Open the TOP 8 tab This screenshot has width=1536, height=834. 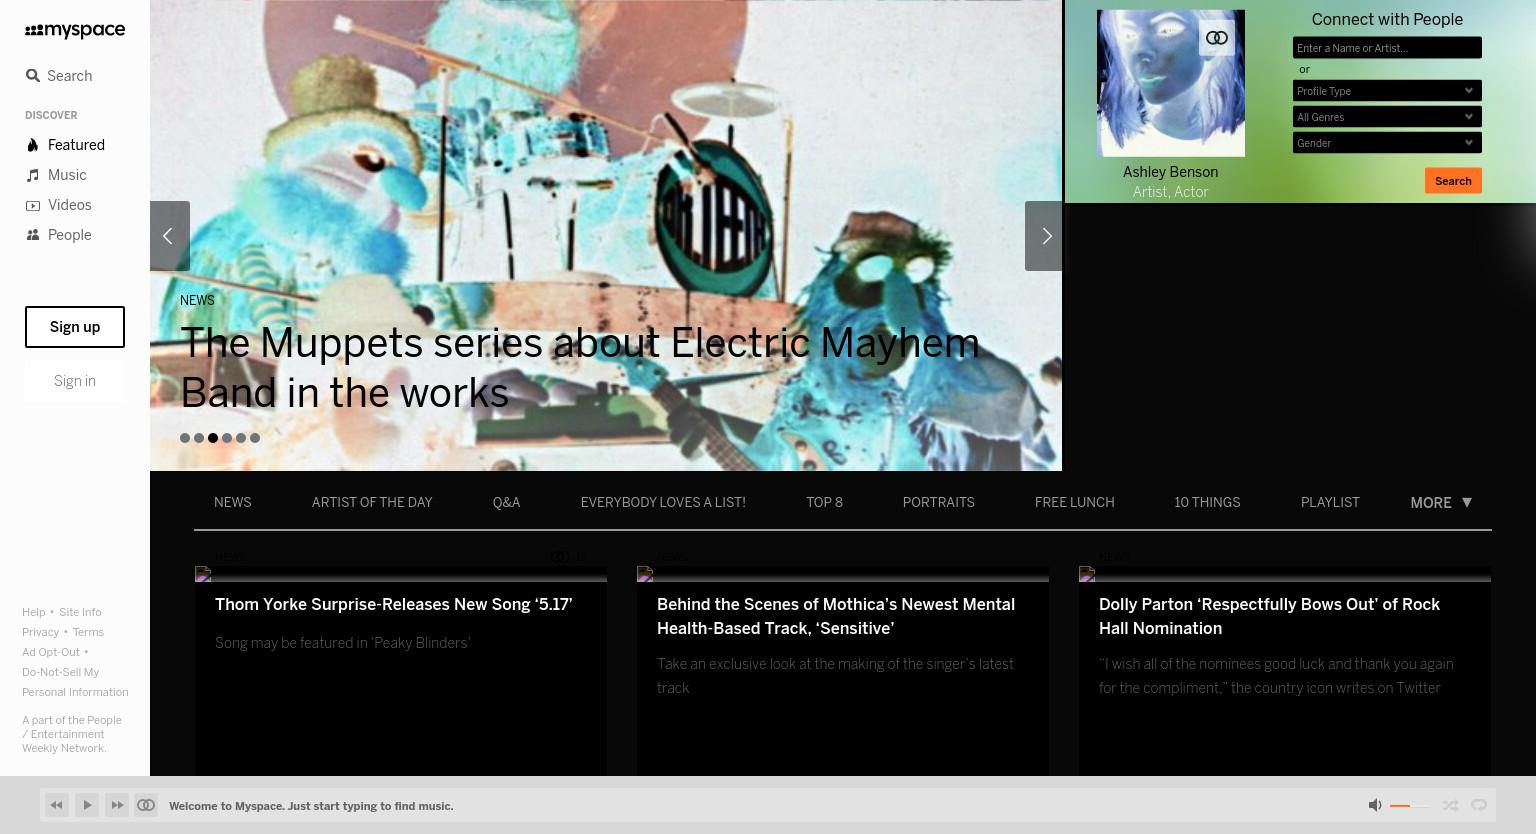824,503
